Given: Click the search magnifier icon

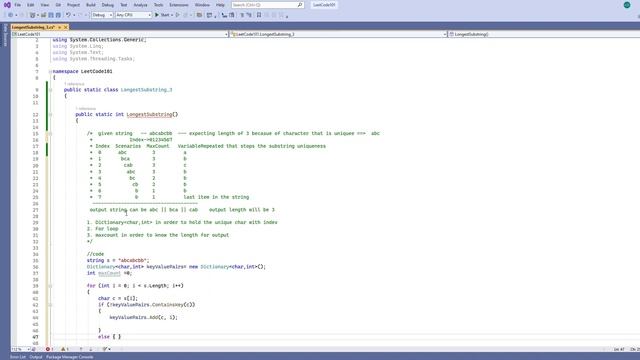Looking at the screenshot, I should tap(300, 5).
